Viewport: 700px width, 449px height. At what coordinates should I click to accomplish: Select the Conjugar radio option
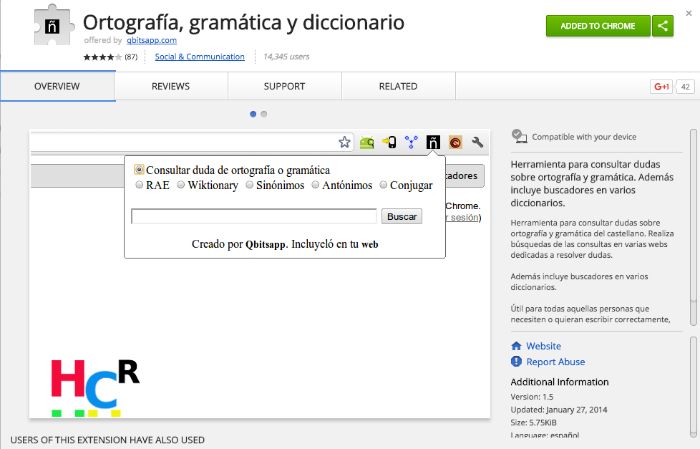pyautogui.click(x=383, y=185)
